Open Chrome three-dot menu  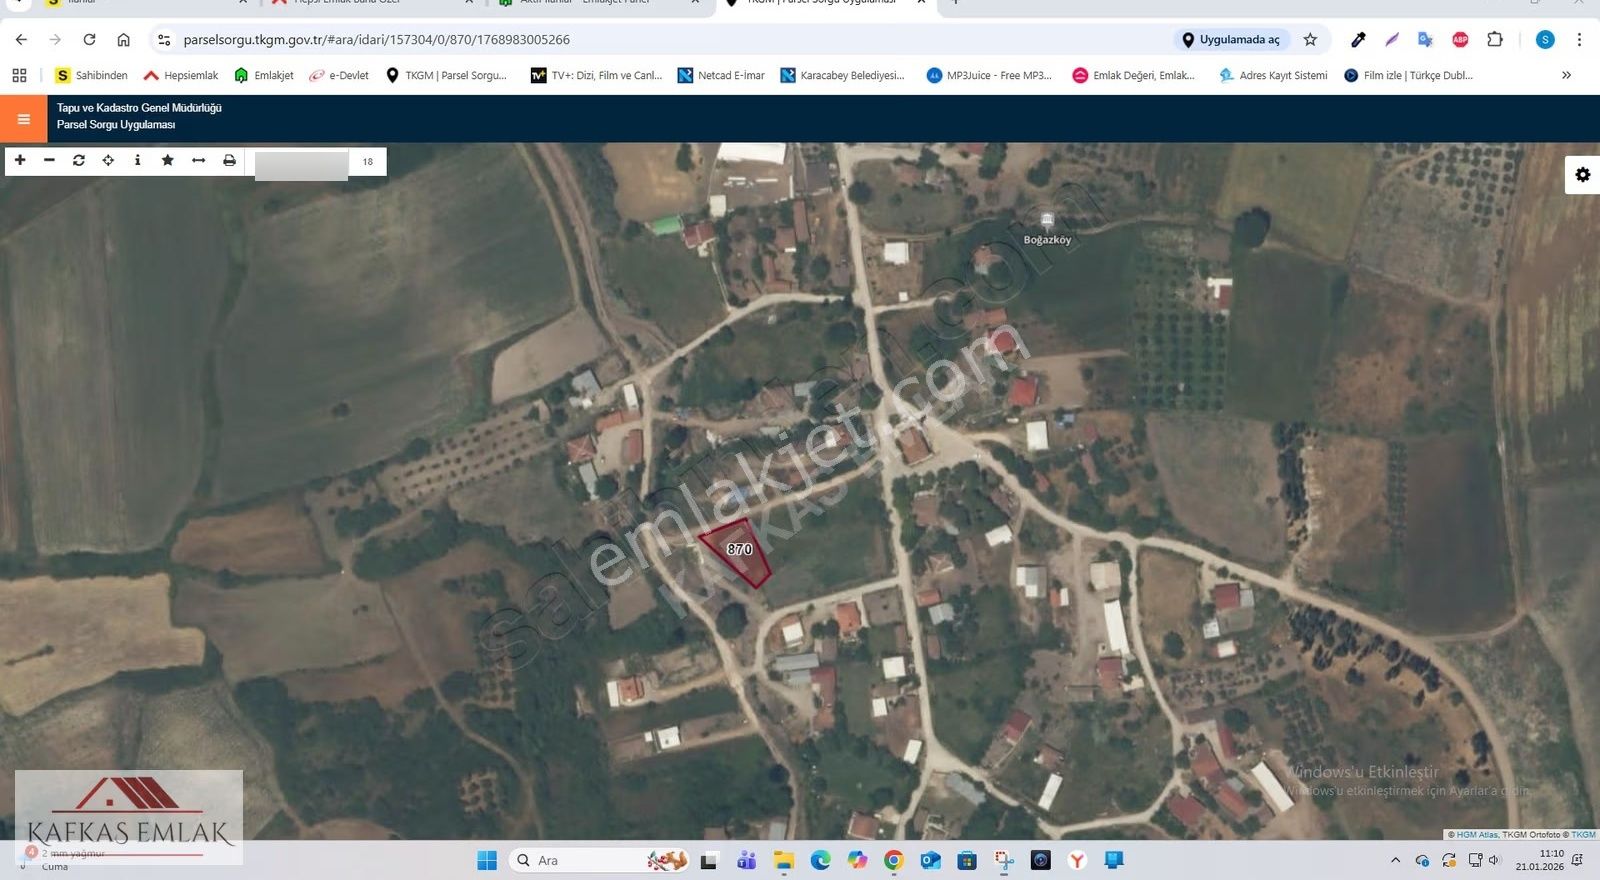coord(1579,40)
